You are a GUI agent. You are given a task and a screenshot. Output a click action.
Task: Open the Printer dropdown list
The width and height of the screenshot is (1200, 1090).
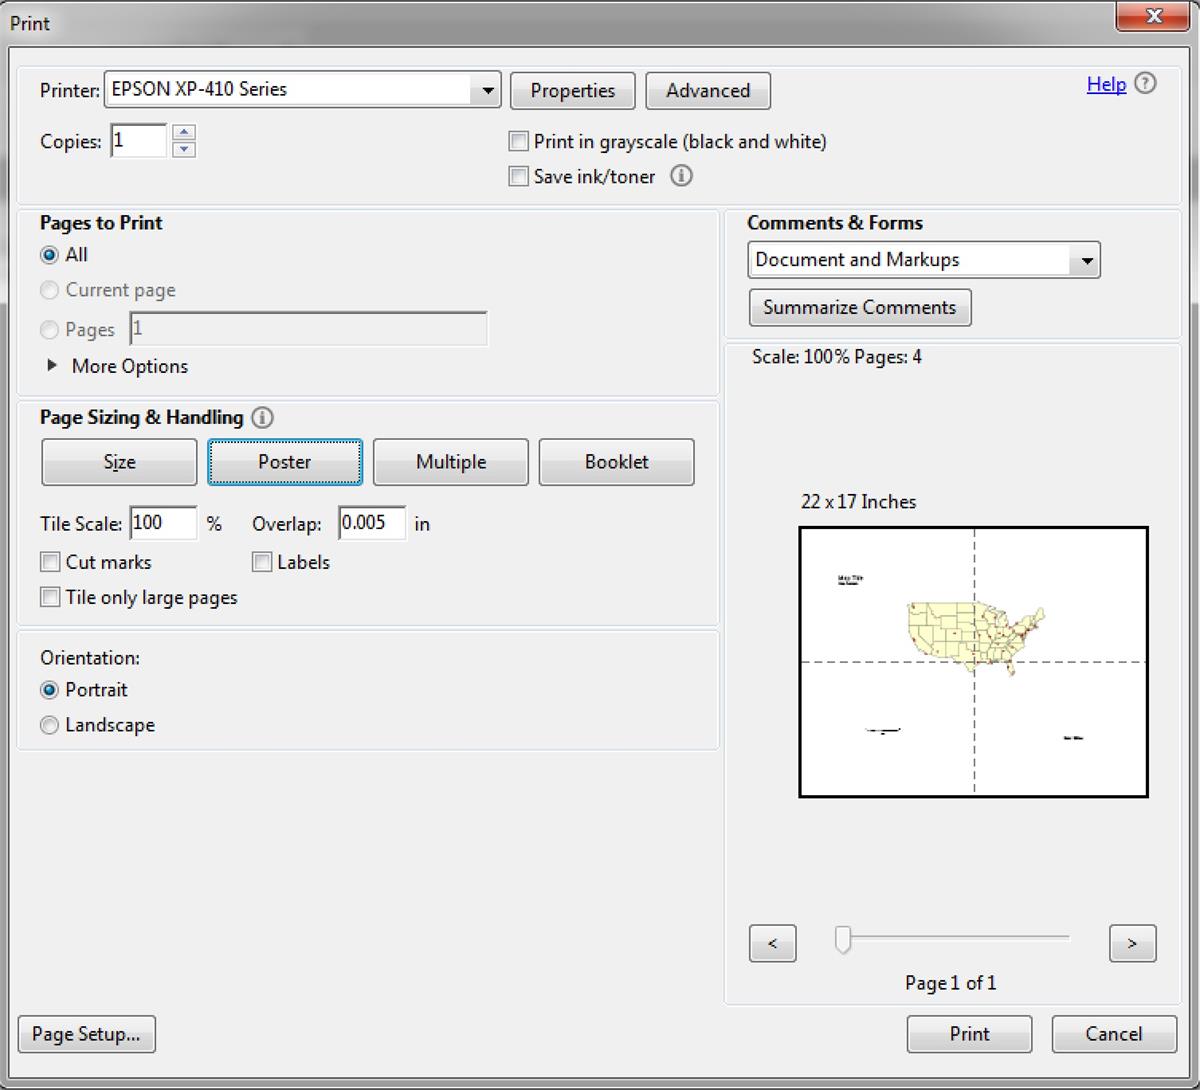pos(486,90)
